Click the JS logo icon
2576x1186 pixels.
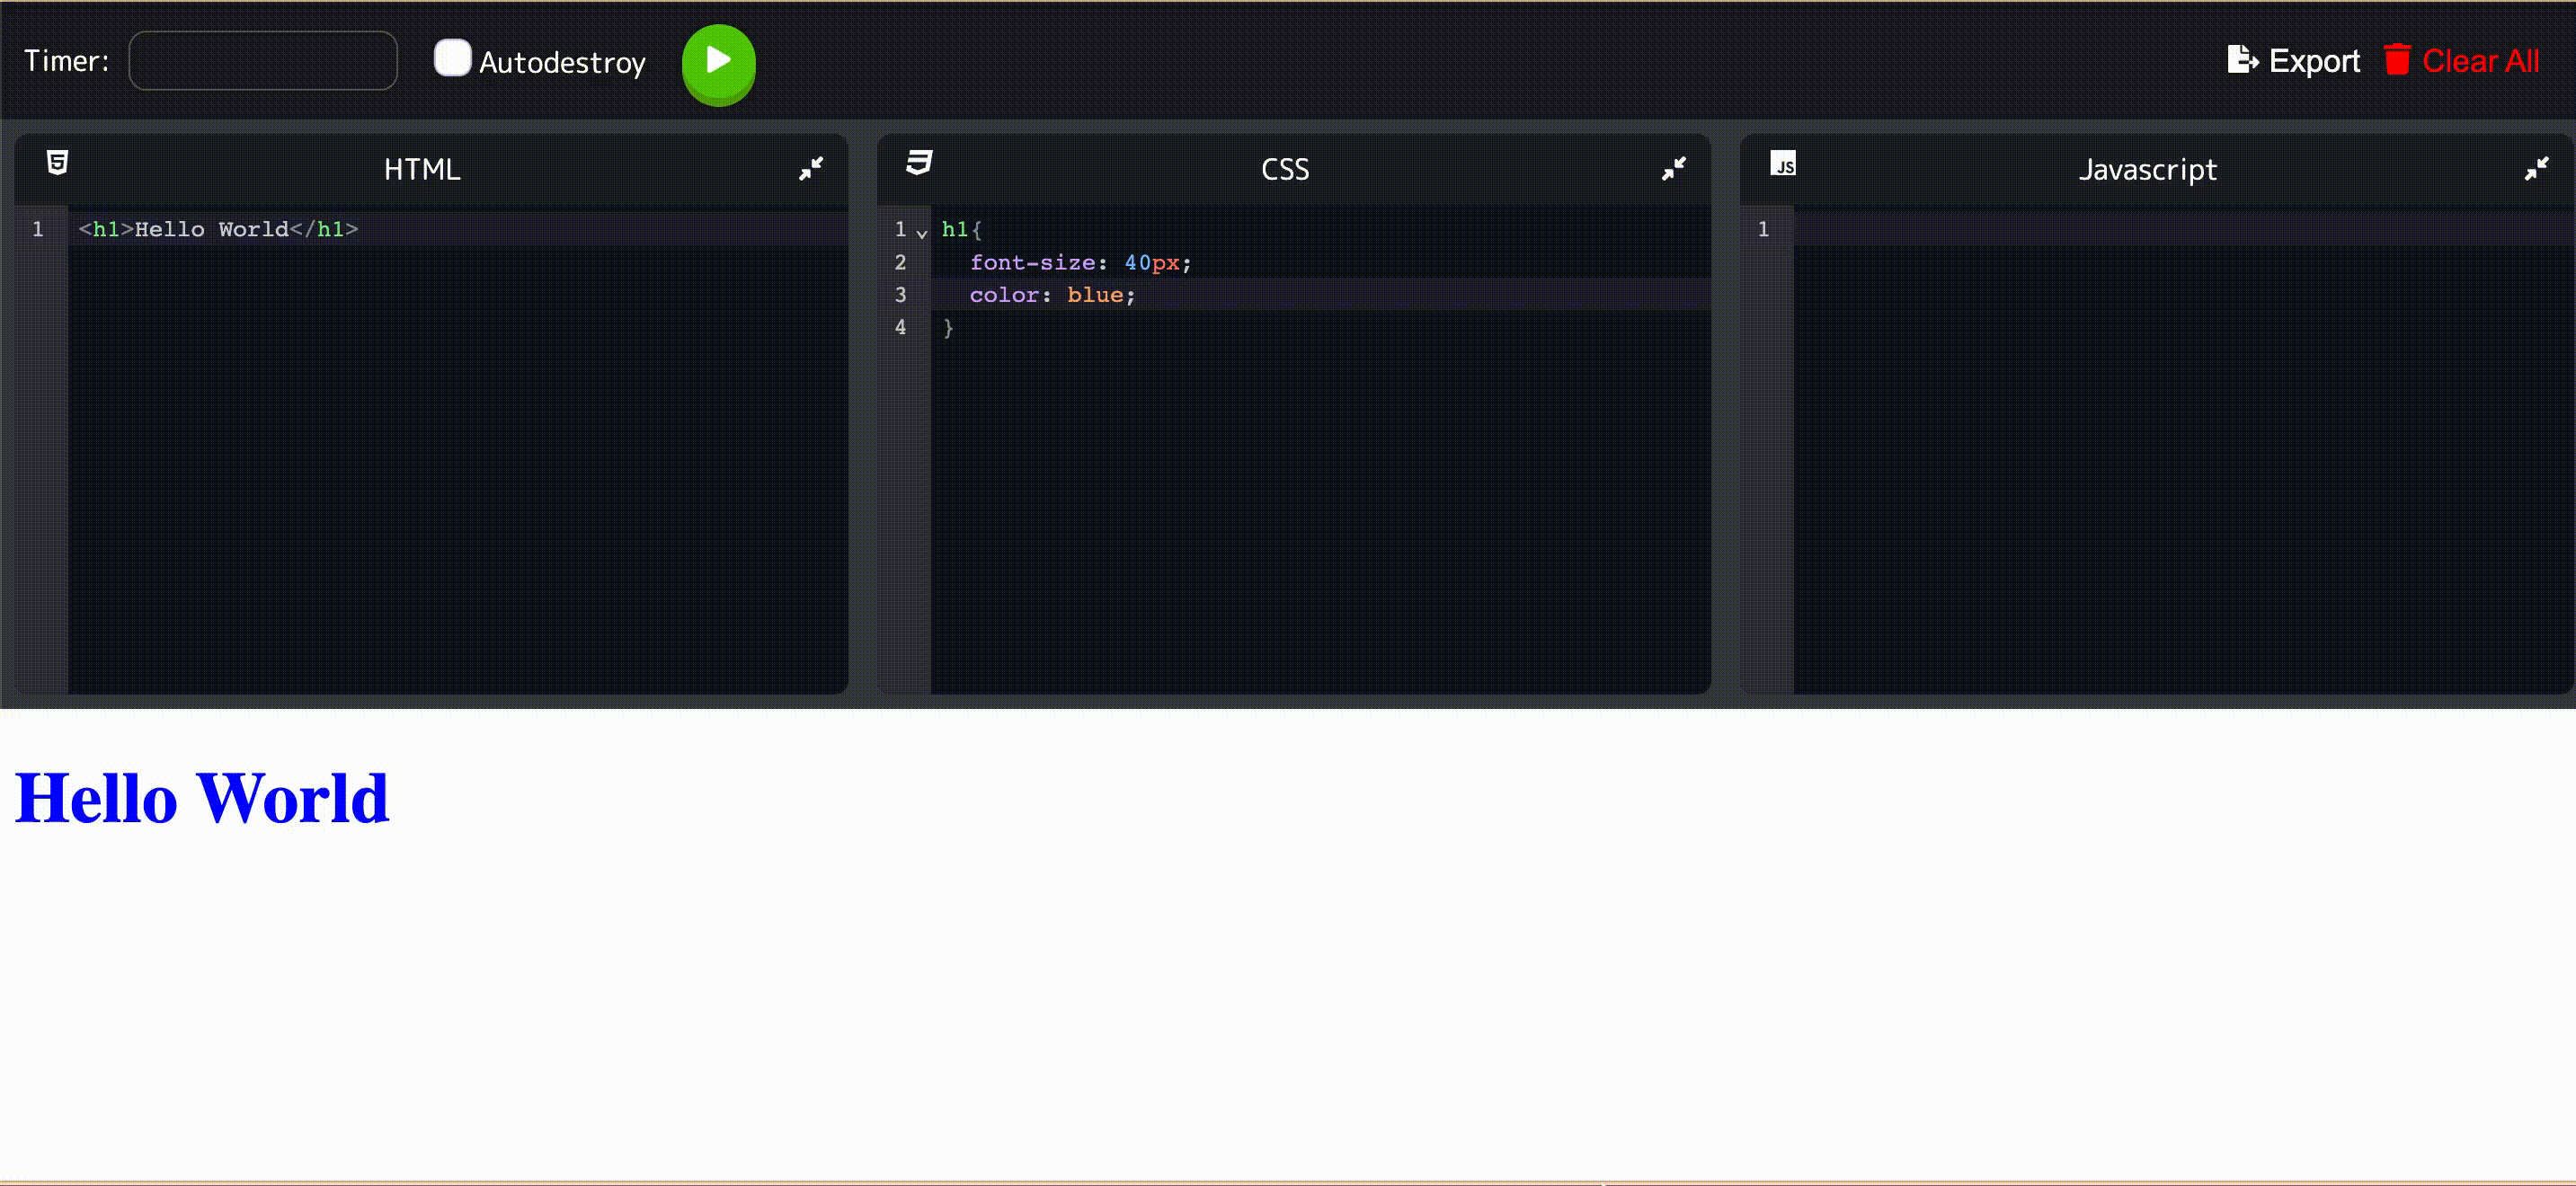tap(1782, 163)
